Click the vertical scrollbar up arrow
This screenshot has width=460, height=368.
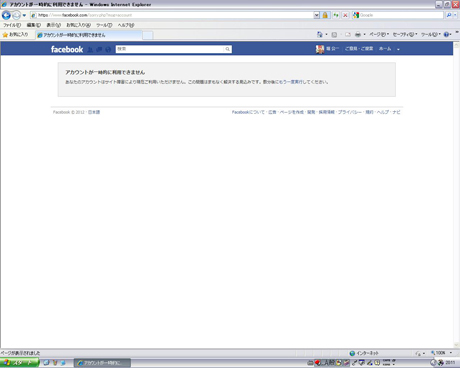pyautogui.click(x=456, y=45)
